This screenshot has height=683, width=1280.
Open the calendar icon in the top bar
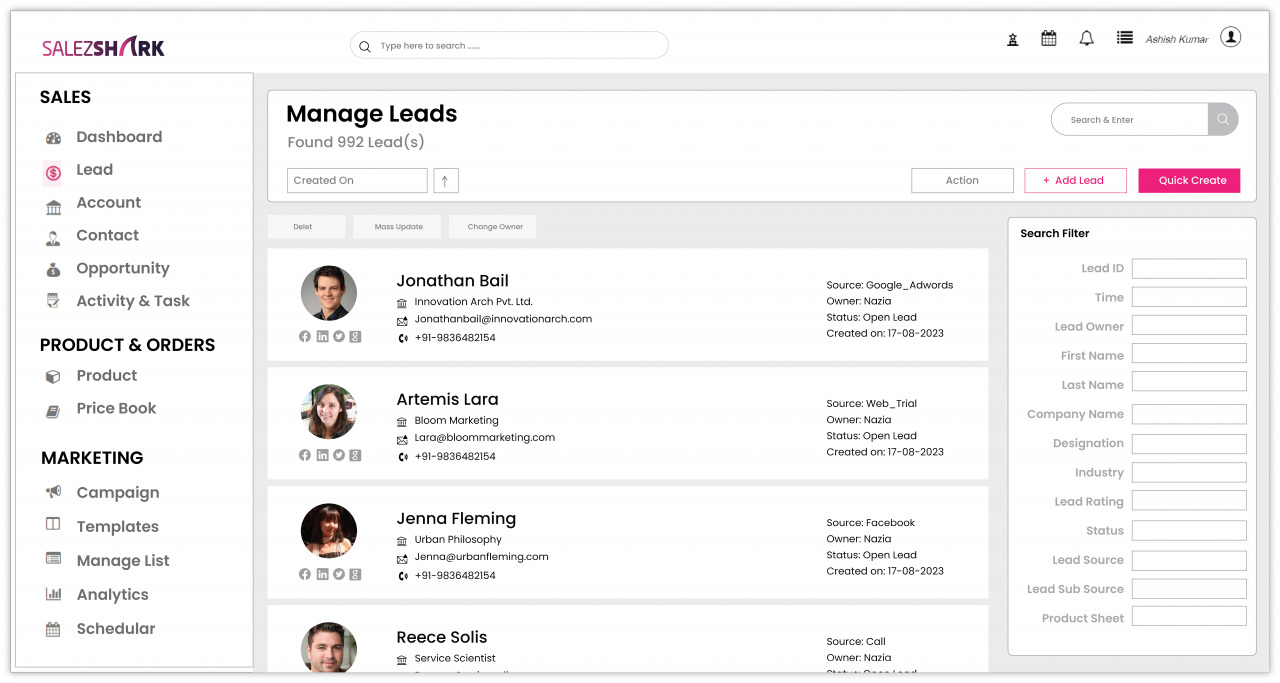coord(1048,38)
